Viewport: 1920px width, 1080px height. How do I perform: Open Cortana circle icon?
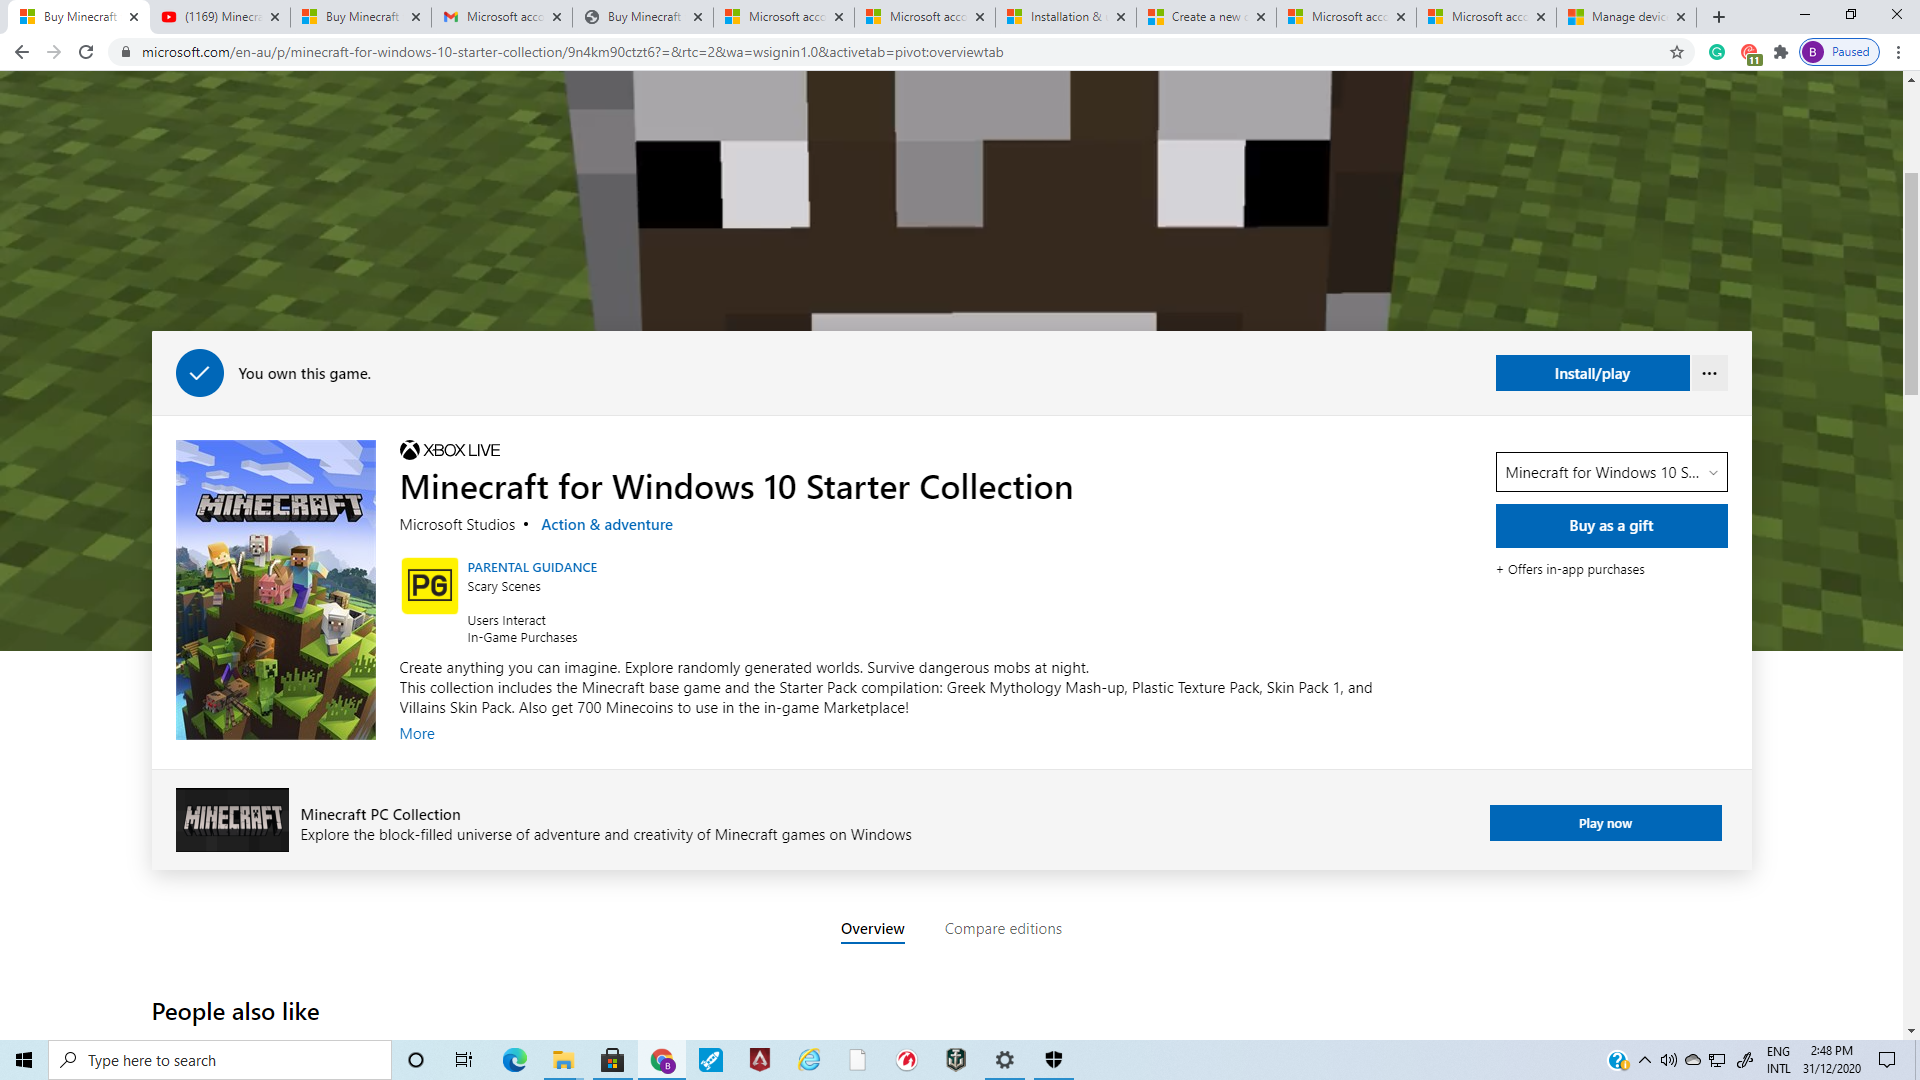coord(416,1060)
